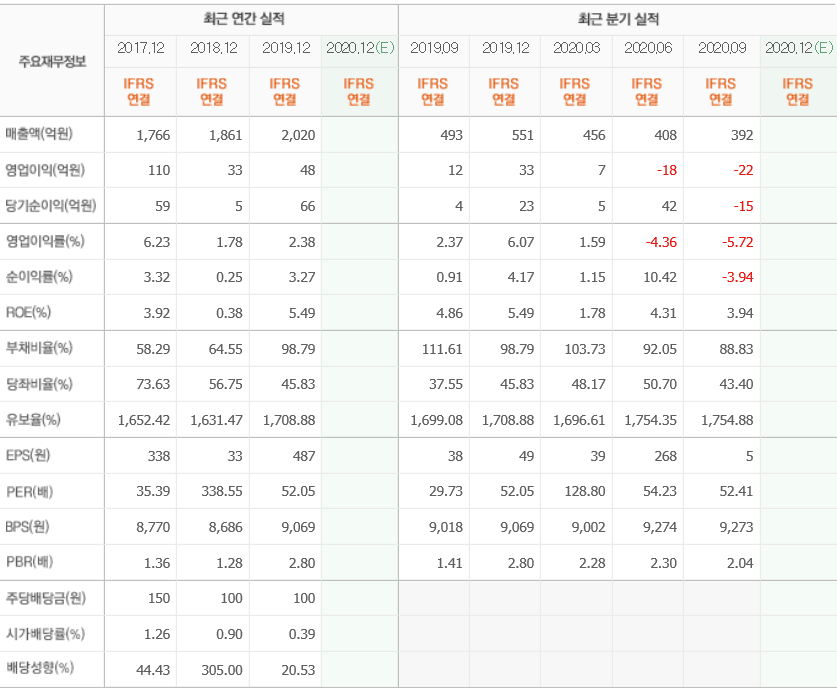Select the 73.63 quick ratio value
The image size is (837, 692).
(153, 384)
